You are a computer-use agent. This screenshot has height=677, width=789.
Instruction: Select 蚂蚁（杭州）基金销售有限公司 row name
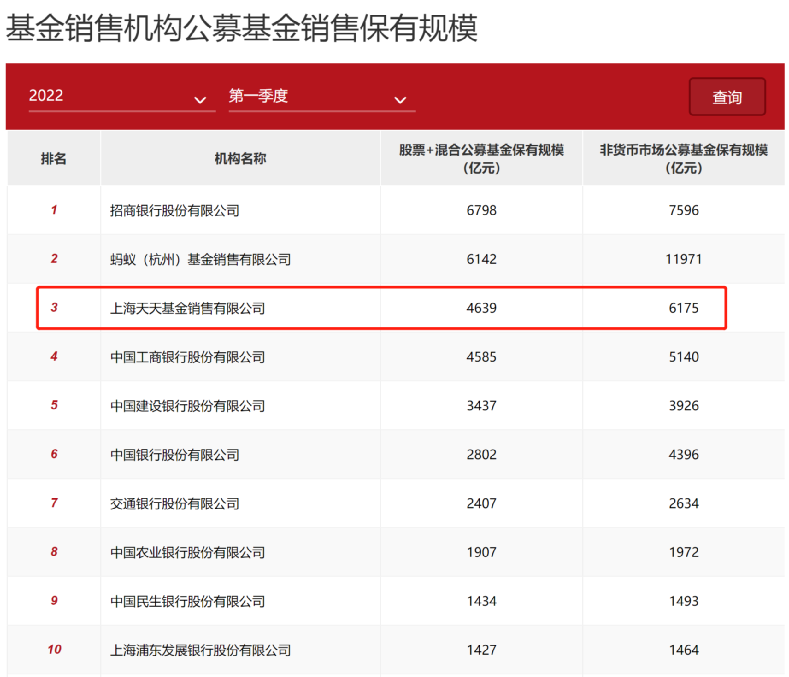pos(200,259)
